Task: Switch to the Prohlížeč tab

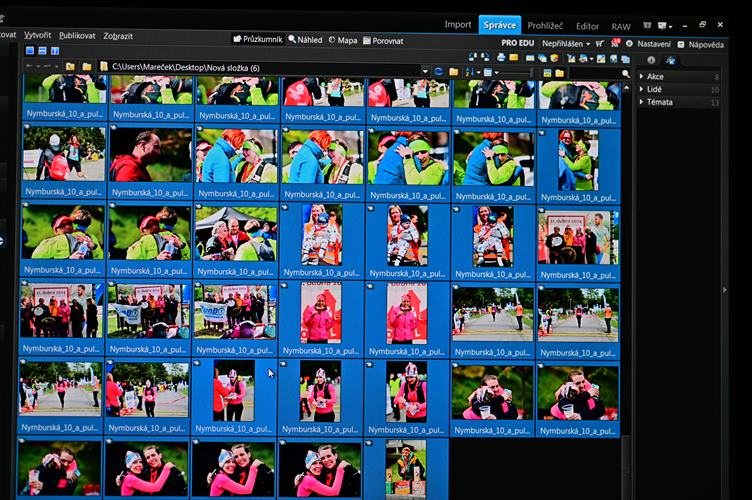Action: point(545,26)
